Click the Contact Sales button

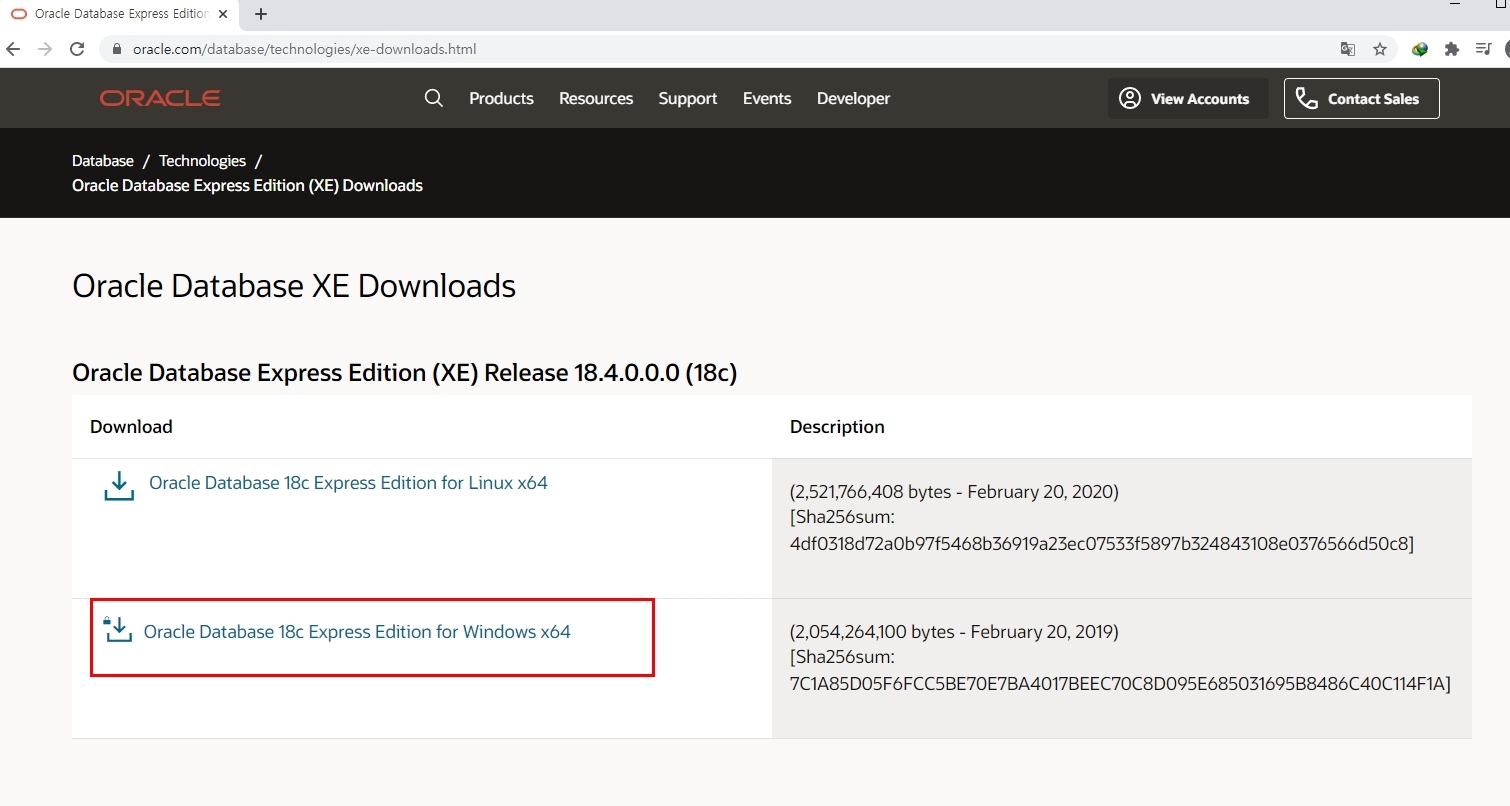point(1362,98)
